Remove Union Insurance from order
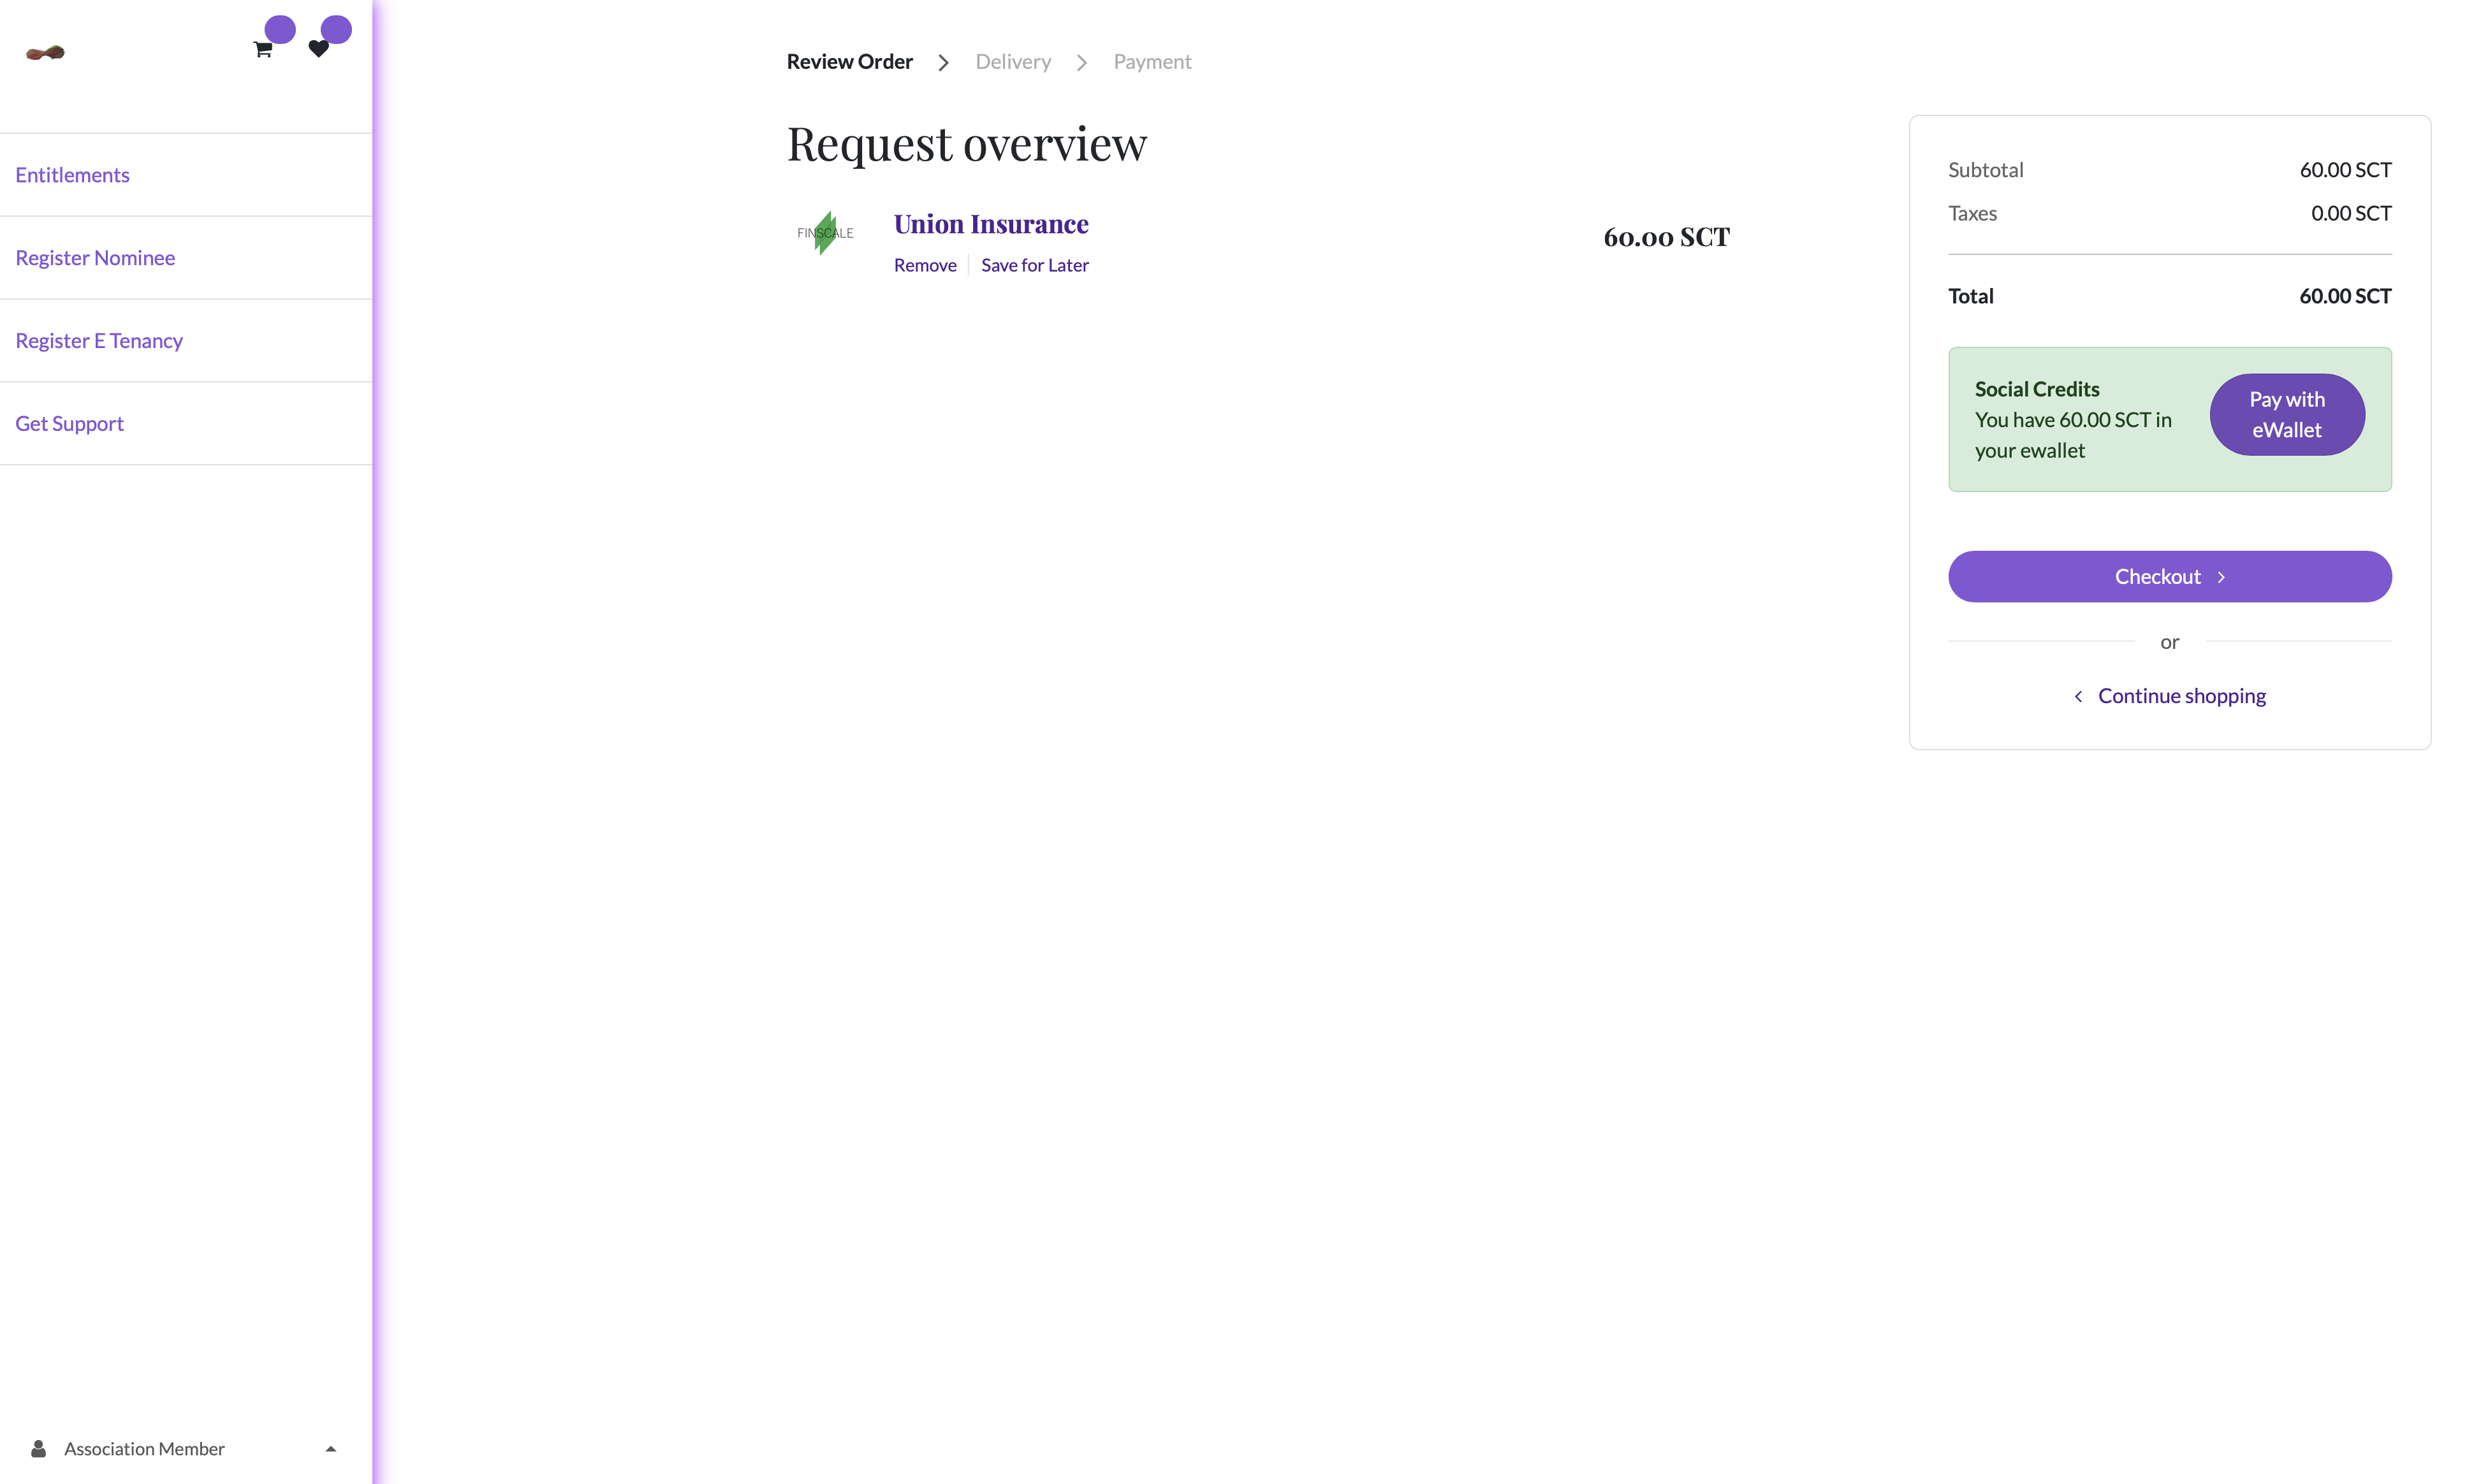 tap(925, 265)
